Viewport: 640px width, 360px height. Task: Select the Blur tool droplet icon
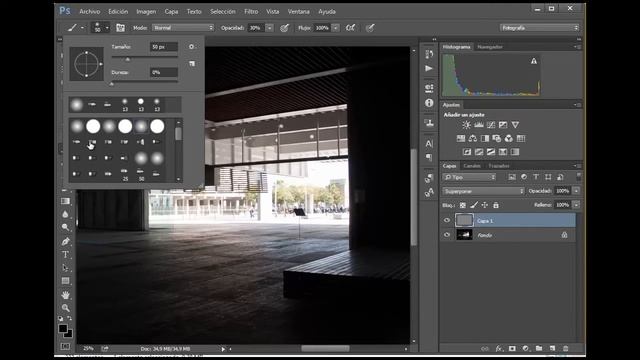click(x=65, y=214)
